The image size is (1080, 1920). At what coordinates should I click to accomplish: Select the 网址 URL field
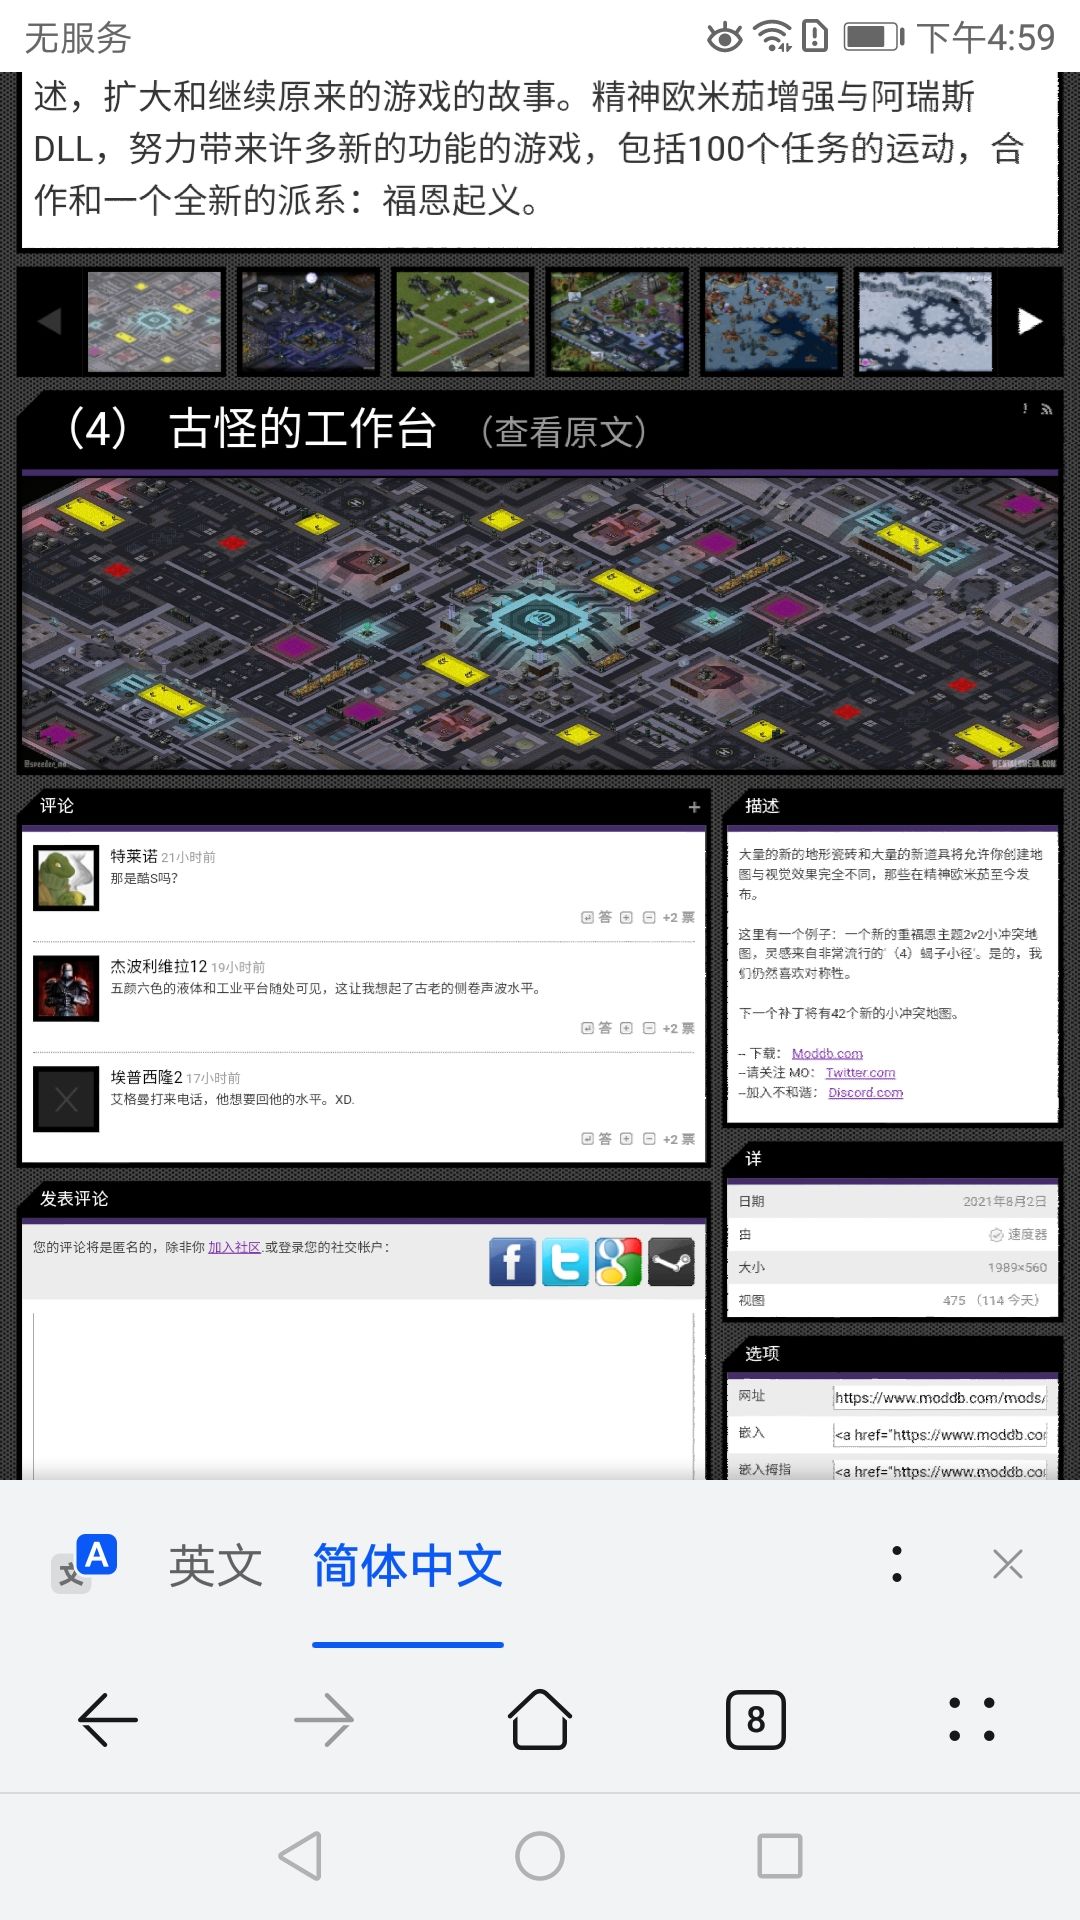[940, 1397]
